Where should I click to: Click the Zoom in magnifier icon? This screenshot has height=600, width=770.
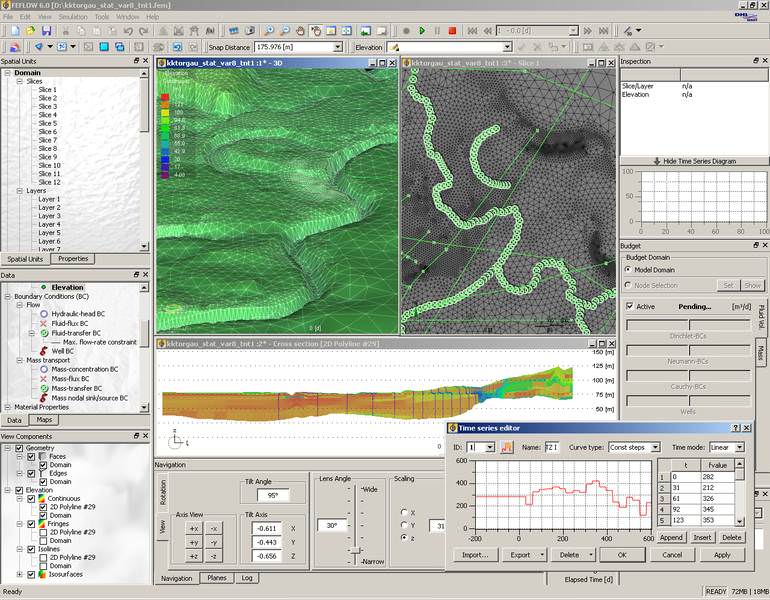tap(269, 31)
